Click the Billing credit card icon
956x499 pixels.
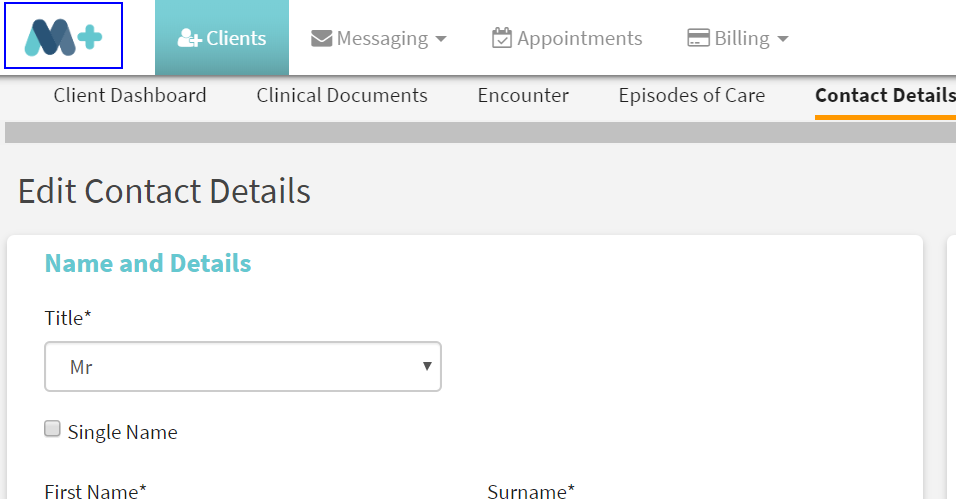[x=698, y=38]
